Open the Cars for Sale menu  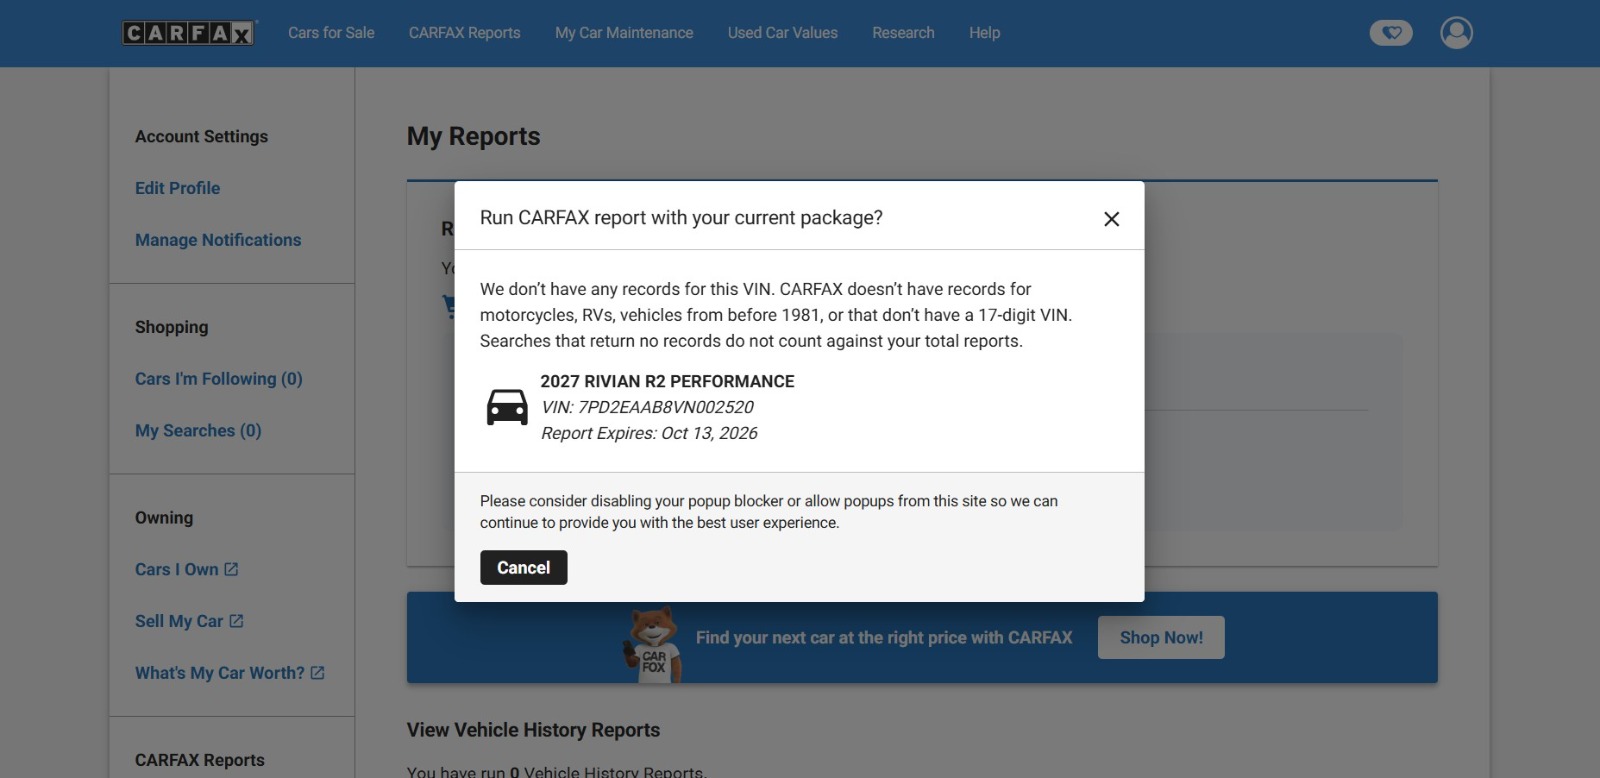331,33
